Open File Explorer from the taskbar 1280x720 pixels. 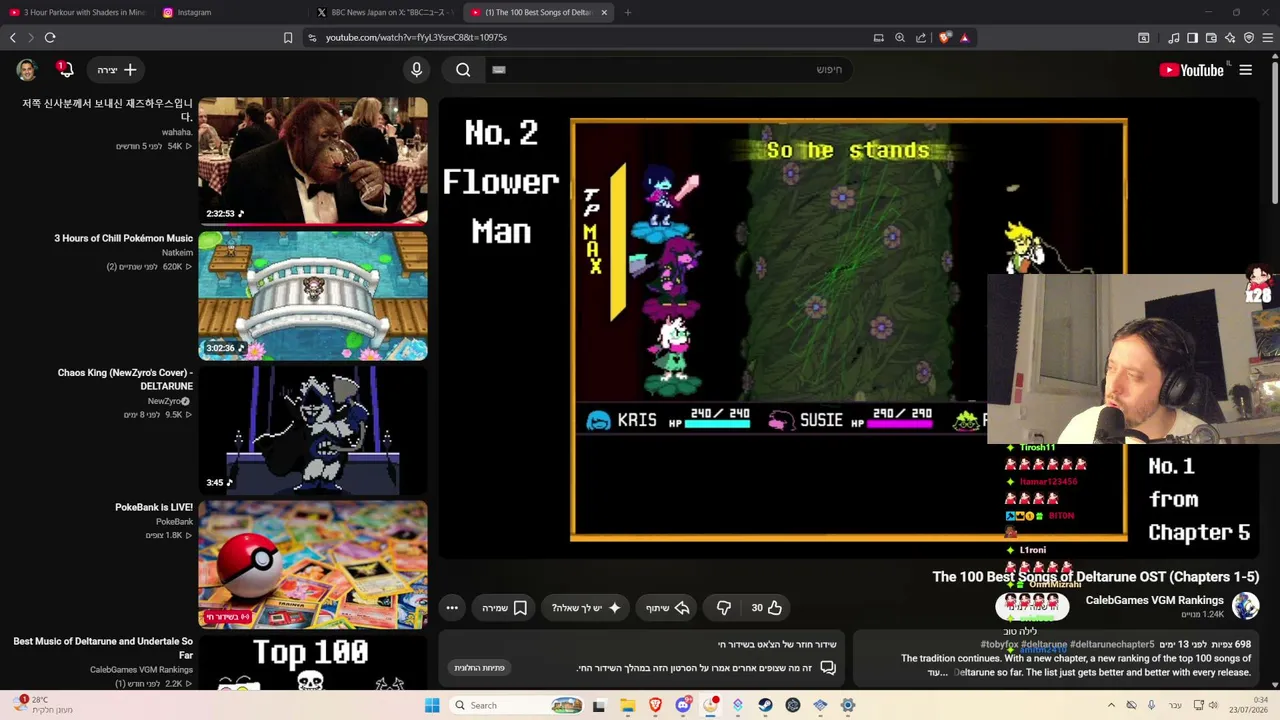tap(628, 705)
